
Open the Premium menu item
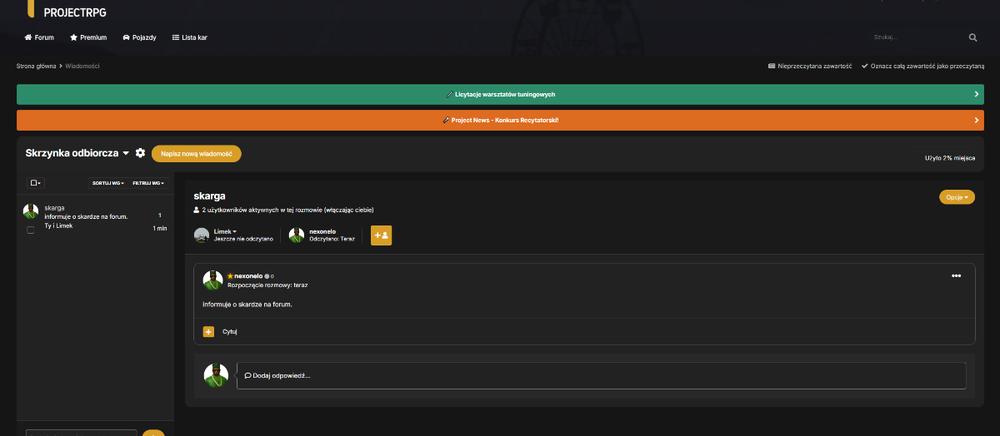coord(88,38)
